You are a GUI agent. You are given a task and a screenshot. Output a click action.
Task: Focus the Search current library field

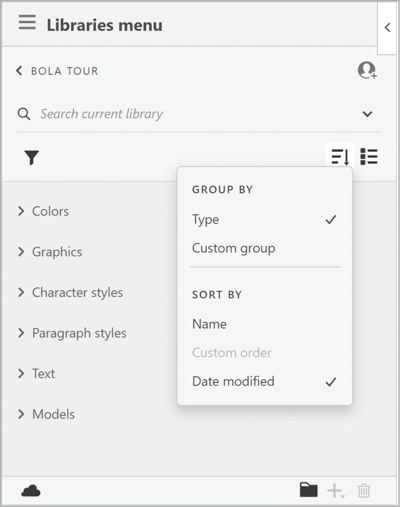coord(198,114)
